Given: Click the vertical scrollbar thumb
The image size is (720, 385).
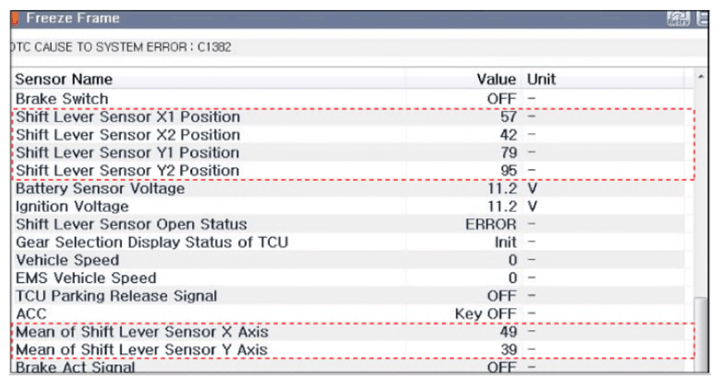Looking at the screenshot, I should (701, 333).
